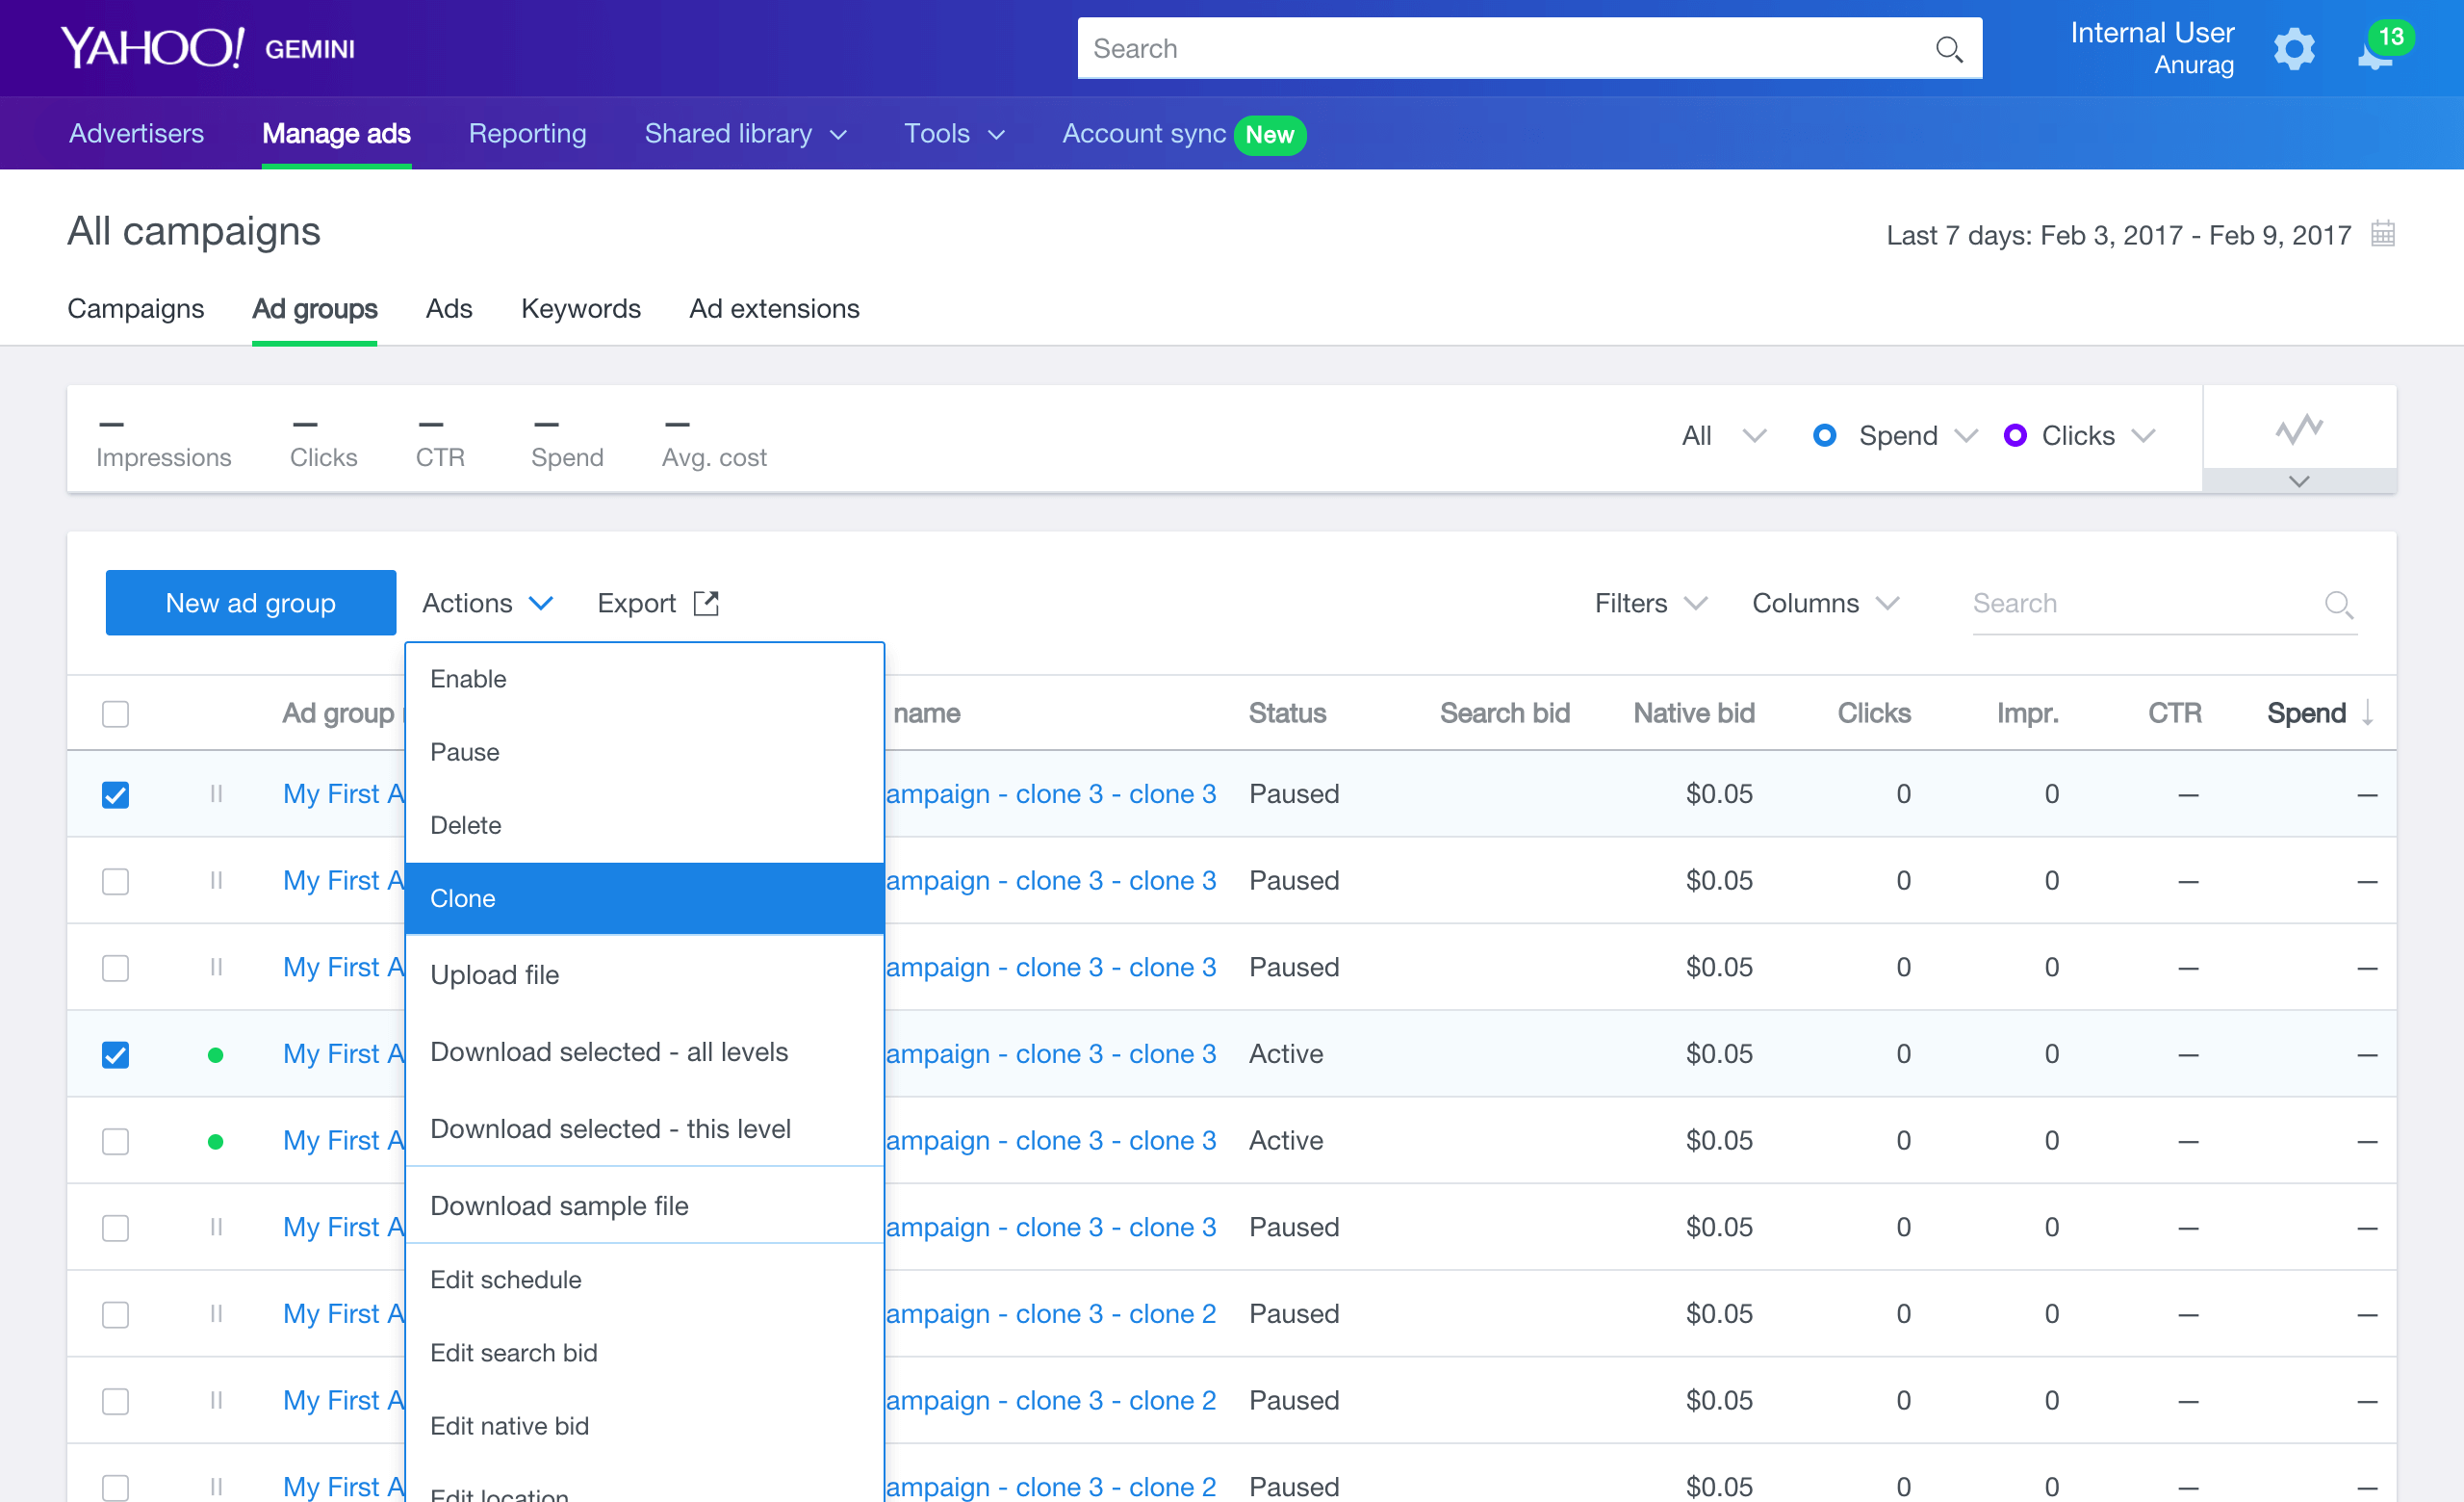Click the Export external link icon
2464x1502 pixels.
pyautogui.click(x=707, y=604)
